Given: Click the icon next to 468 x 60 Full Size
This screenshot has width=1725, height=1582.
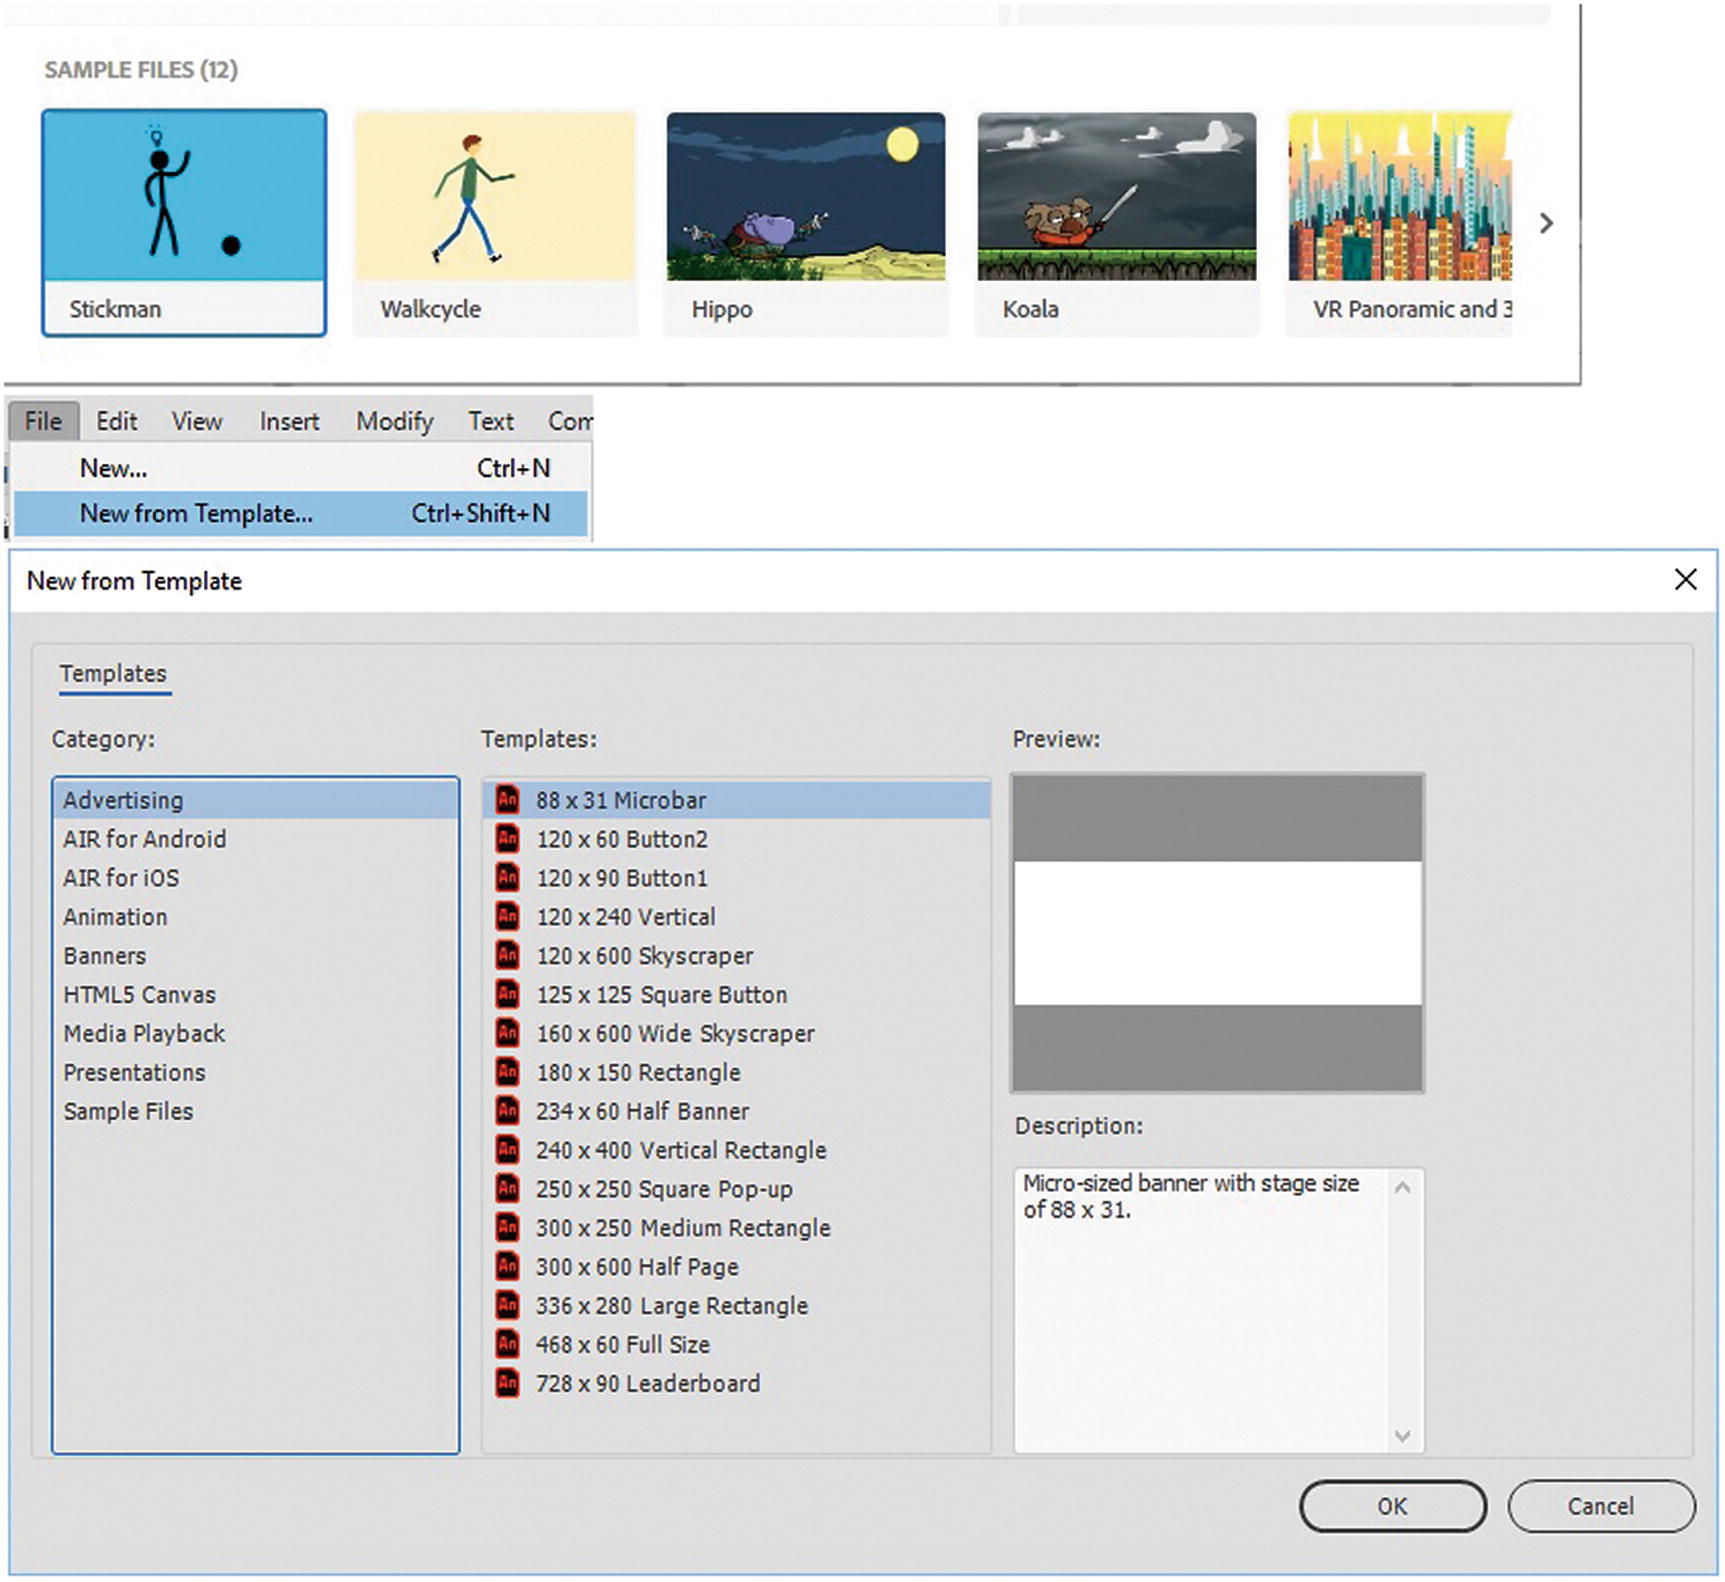Looking at the screenshot, I should click(508, 1344).
